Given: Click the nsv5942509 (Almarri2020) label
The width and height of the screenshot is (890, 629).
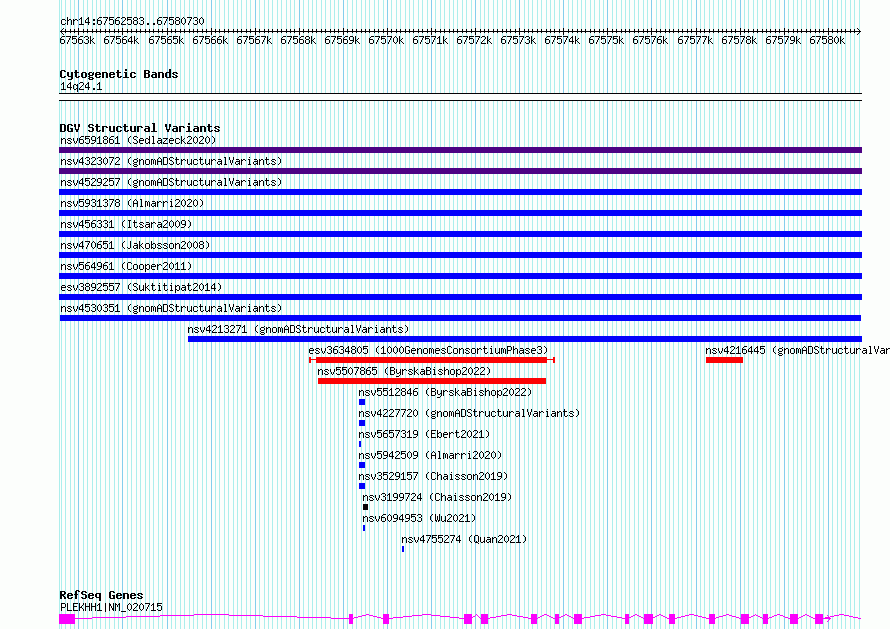Looking at the screenshot, I should (430, 455).
